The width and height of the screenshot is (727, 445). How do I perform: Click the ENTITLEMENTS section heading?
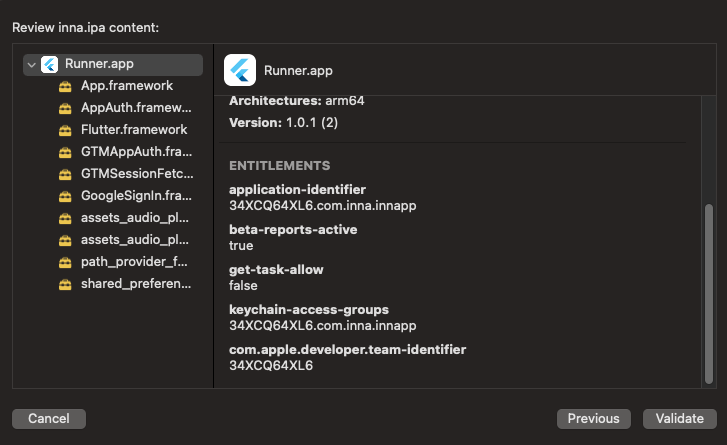point(280,166)
